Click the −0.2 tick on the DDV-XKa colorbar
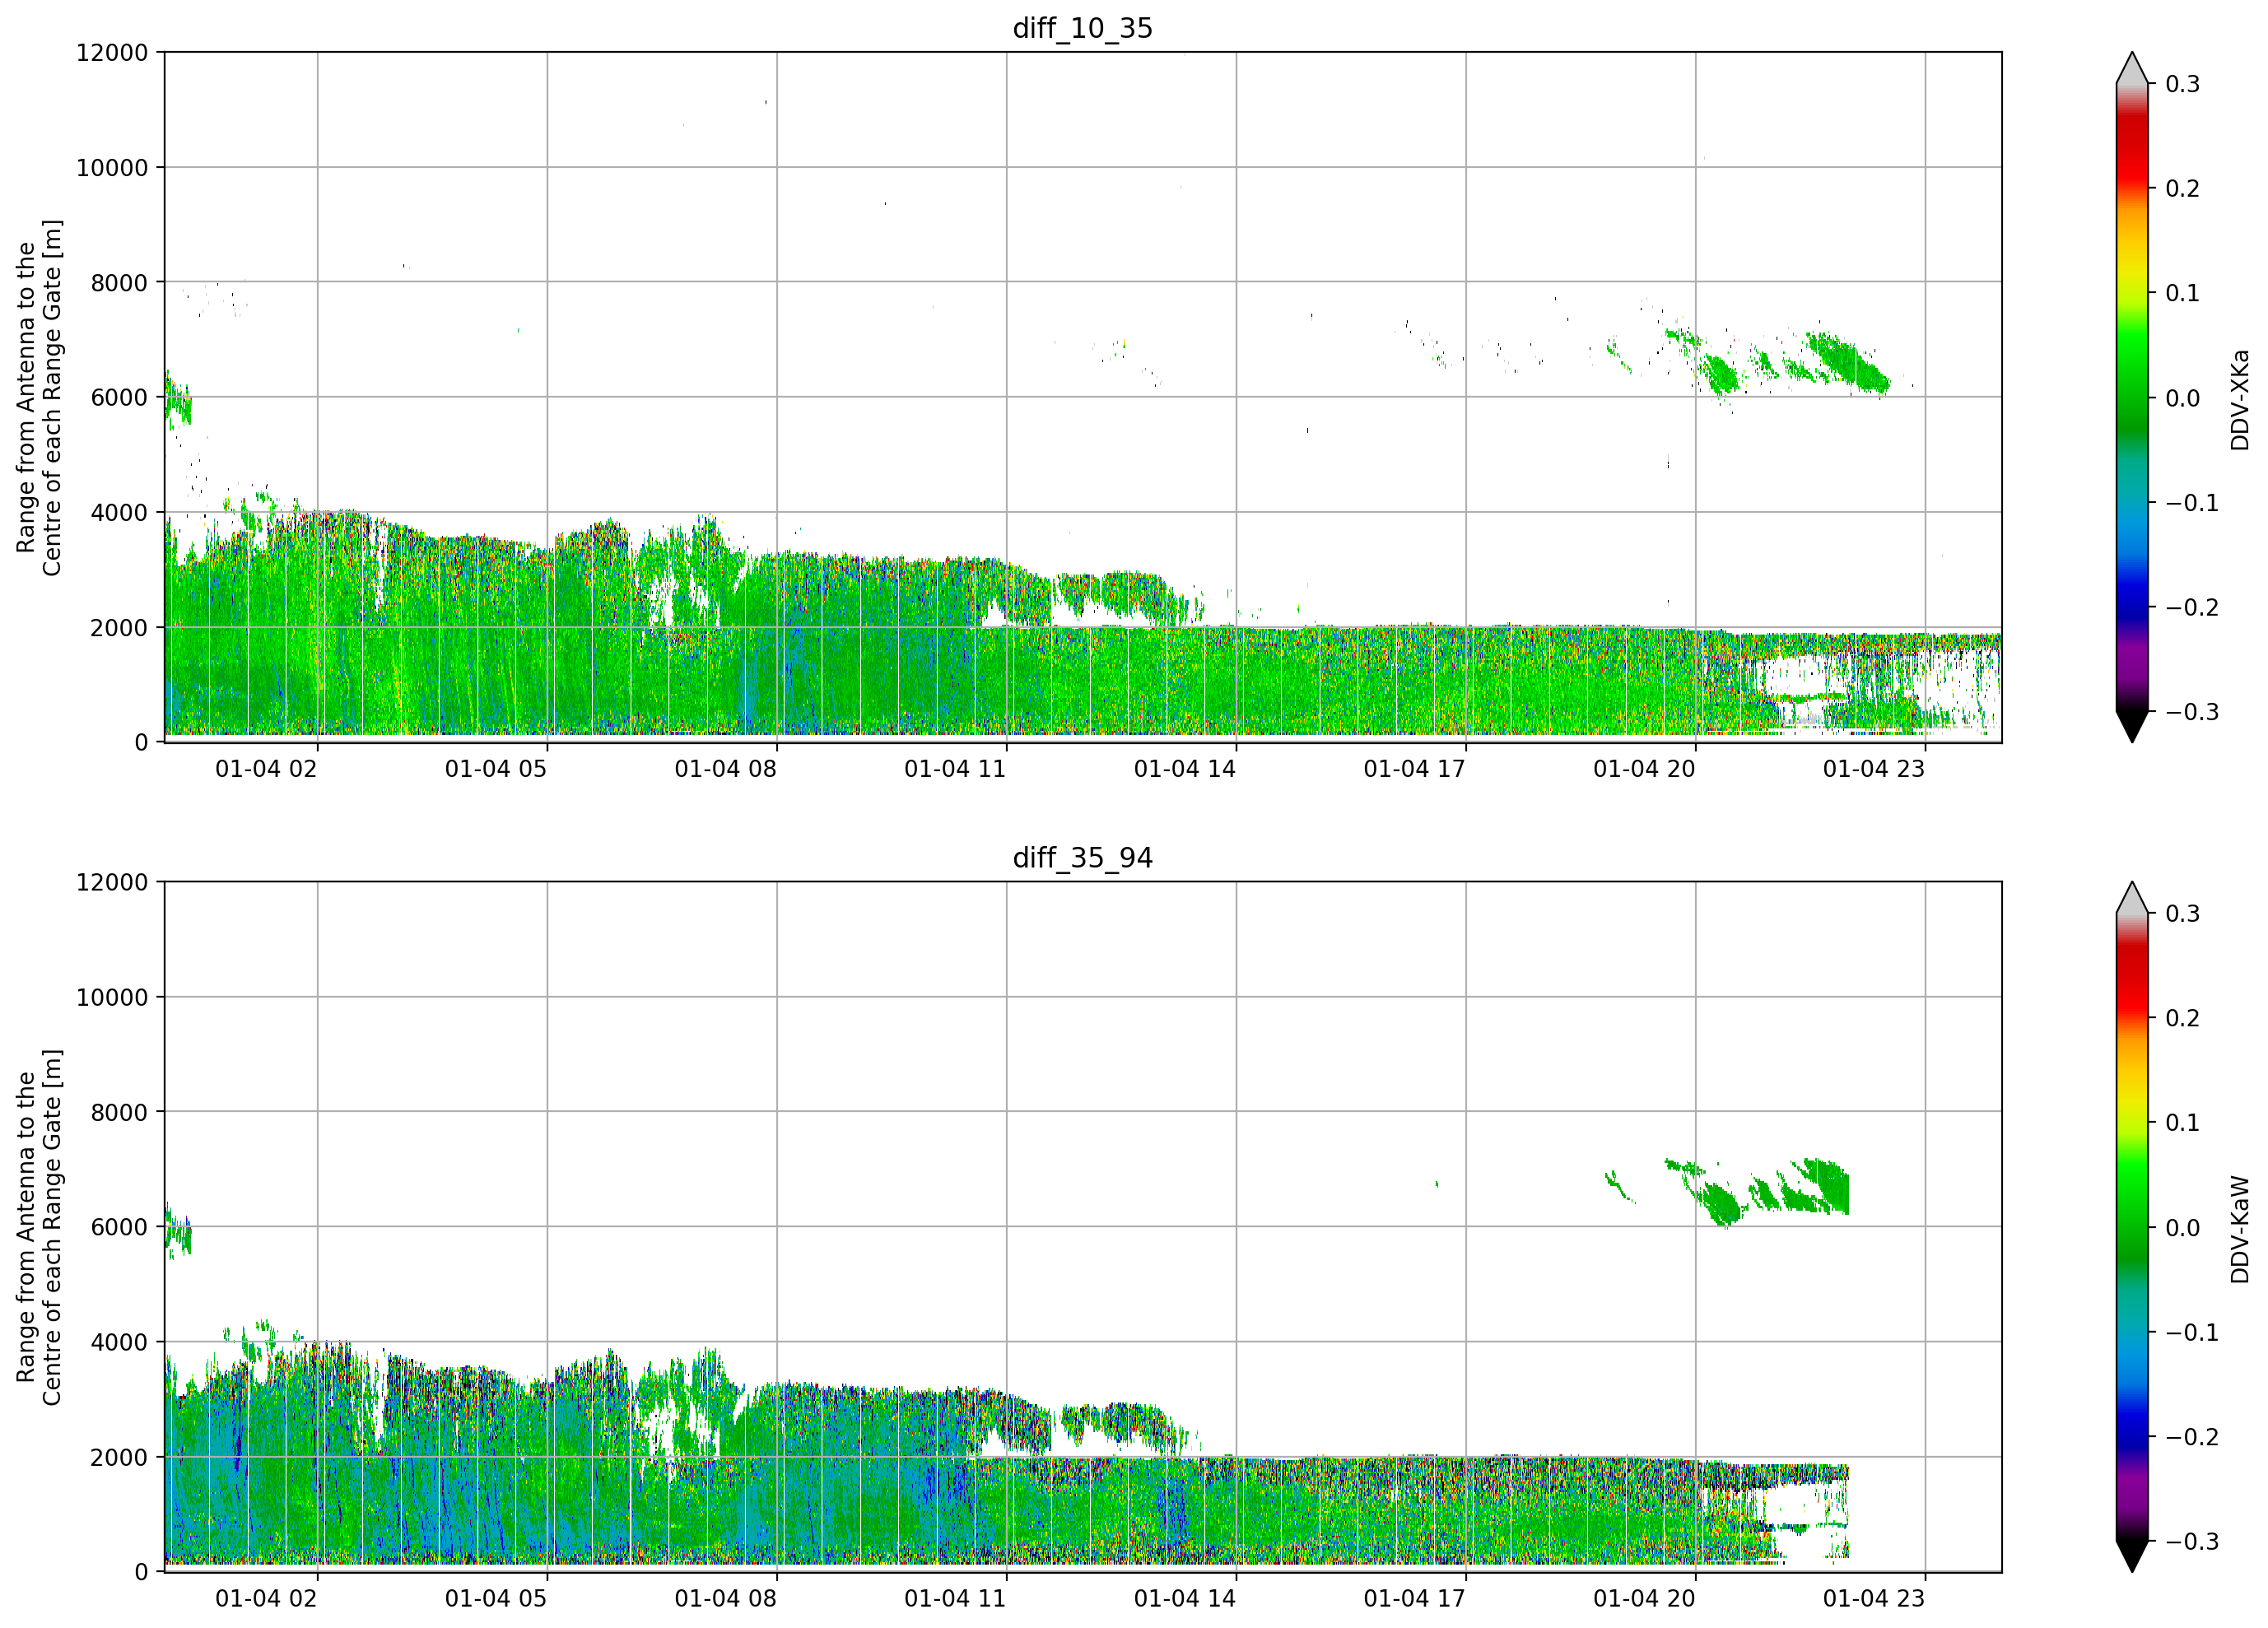Viewport: 2268px width, 1628px height. click(x=2192, y=608)
